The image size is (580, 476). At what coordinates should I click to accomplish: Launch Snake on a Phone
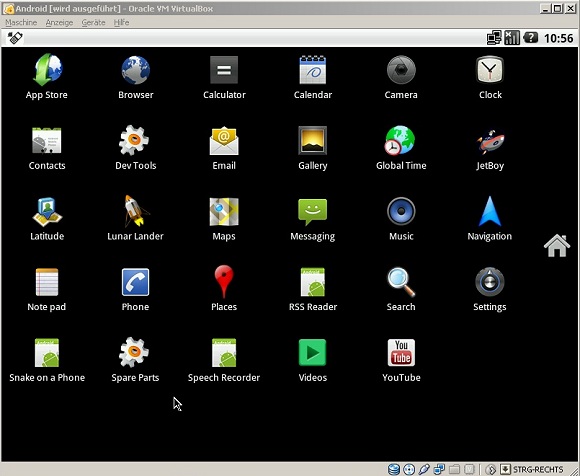tap(47, 360)
